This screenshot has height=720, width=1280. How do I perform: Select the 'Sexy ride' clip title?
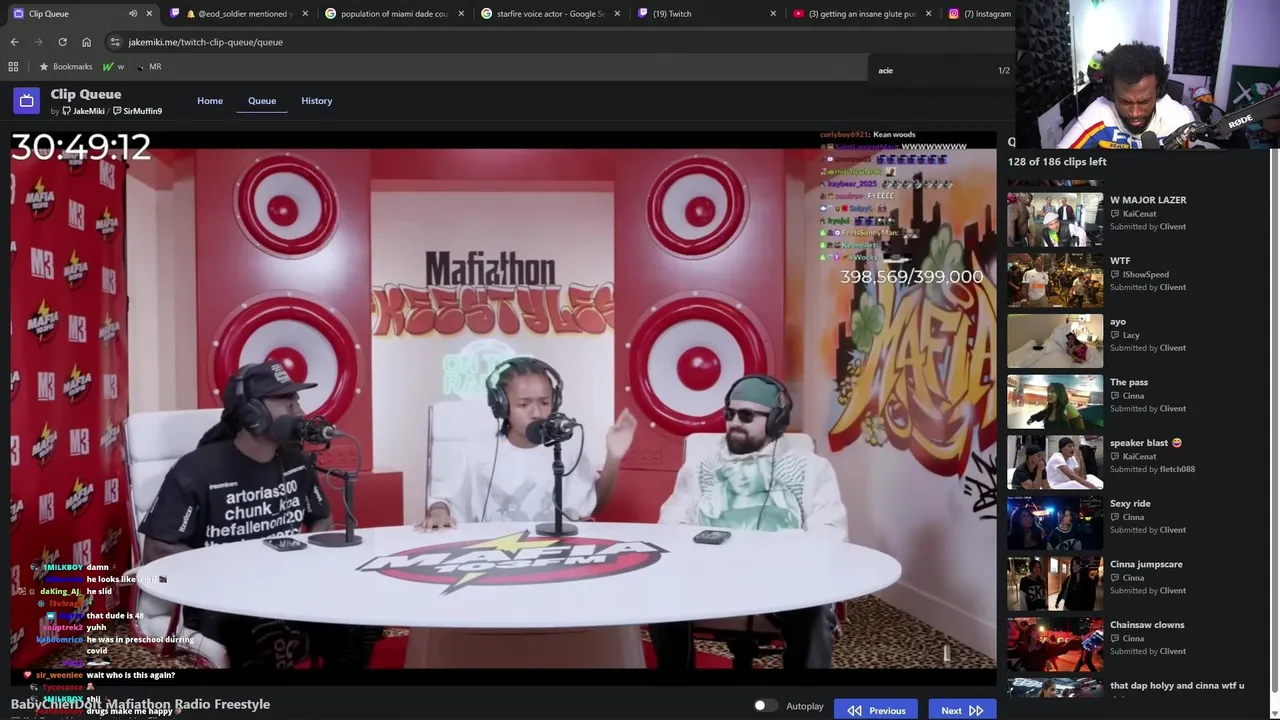tap(1130, 504)
